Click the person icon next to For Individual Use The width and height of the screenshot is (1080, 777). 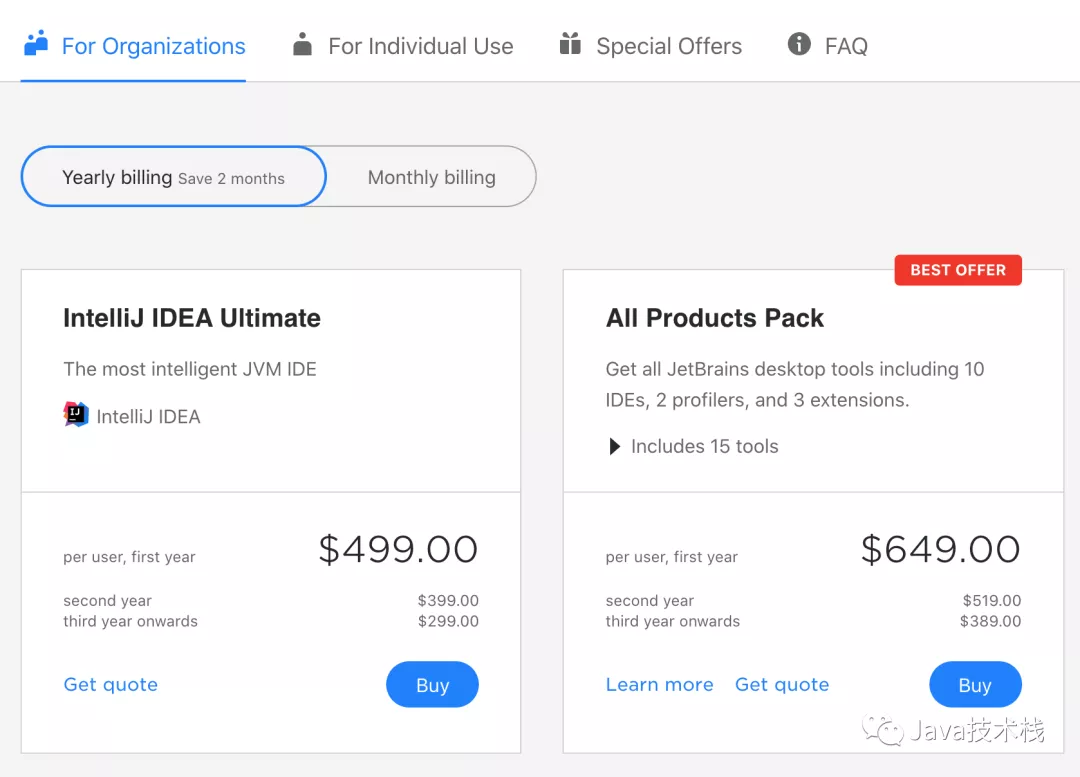click(303, 43)
